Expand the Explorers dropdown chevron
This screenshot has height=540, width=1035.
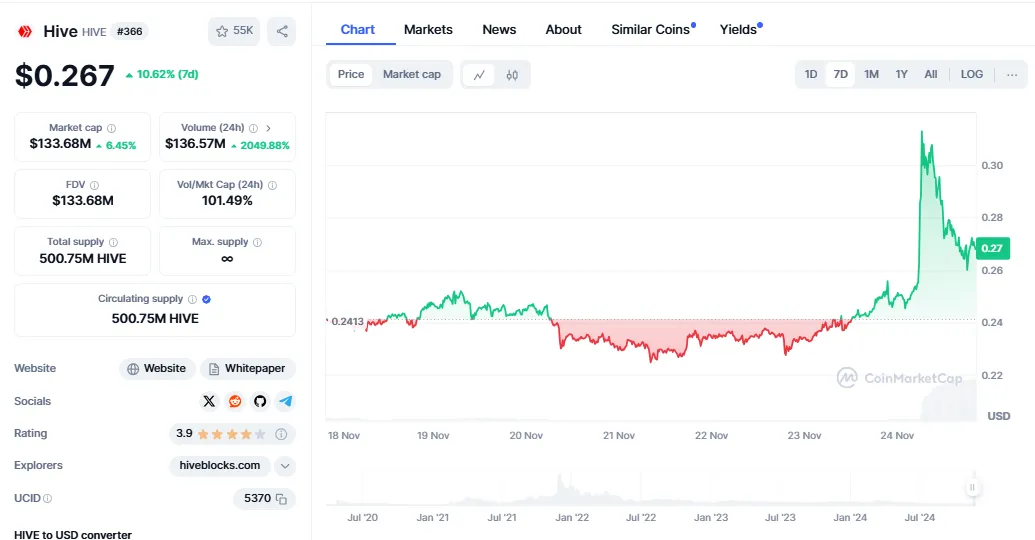(284, 465)
